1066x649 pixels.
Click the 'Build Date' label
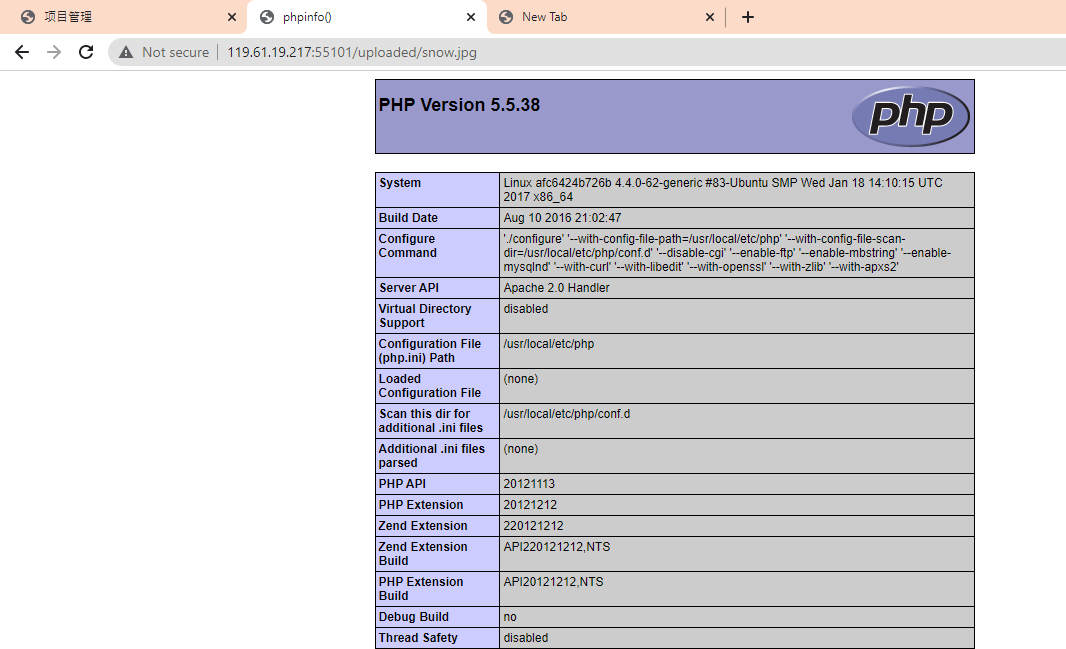[408, 217]
